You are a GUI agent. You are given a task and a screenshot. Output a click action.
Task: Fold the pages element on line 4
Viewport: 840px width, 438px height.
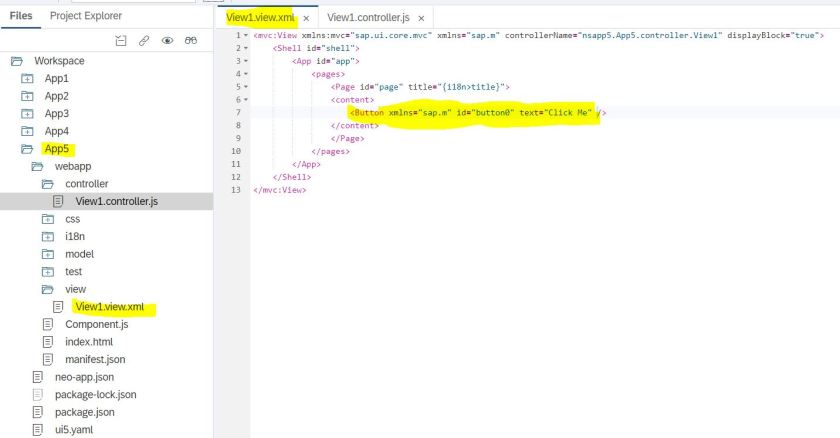tap(245, 74)
